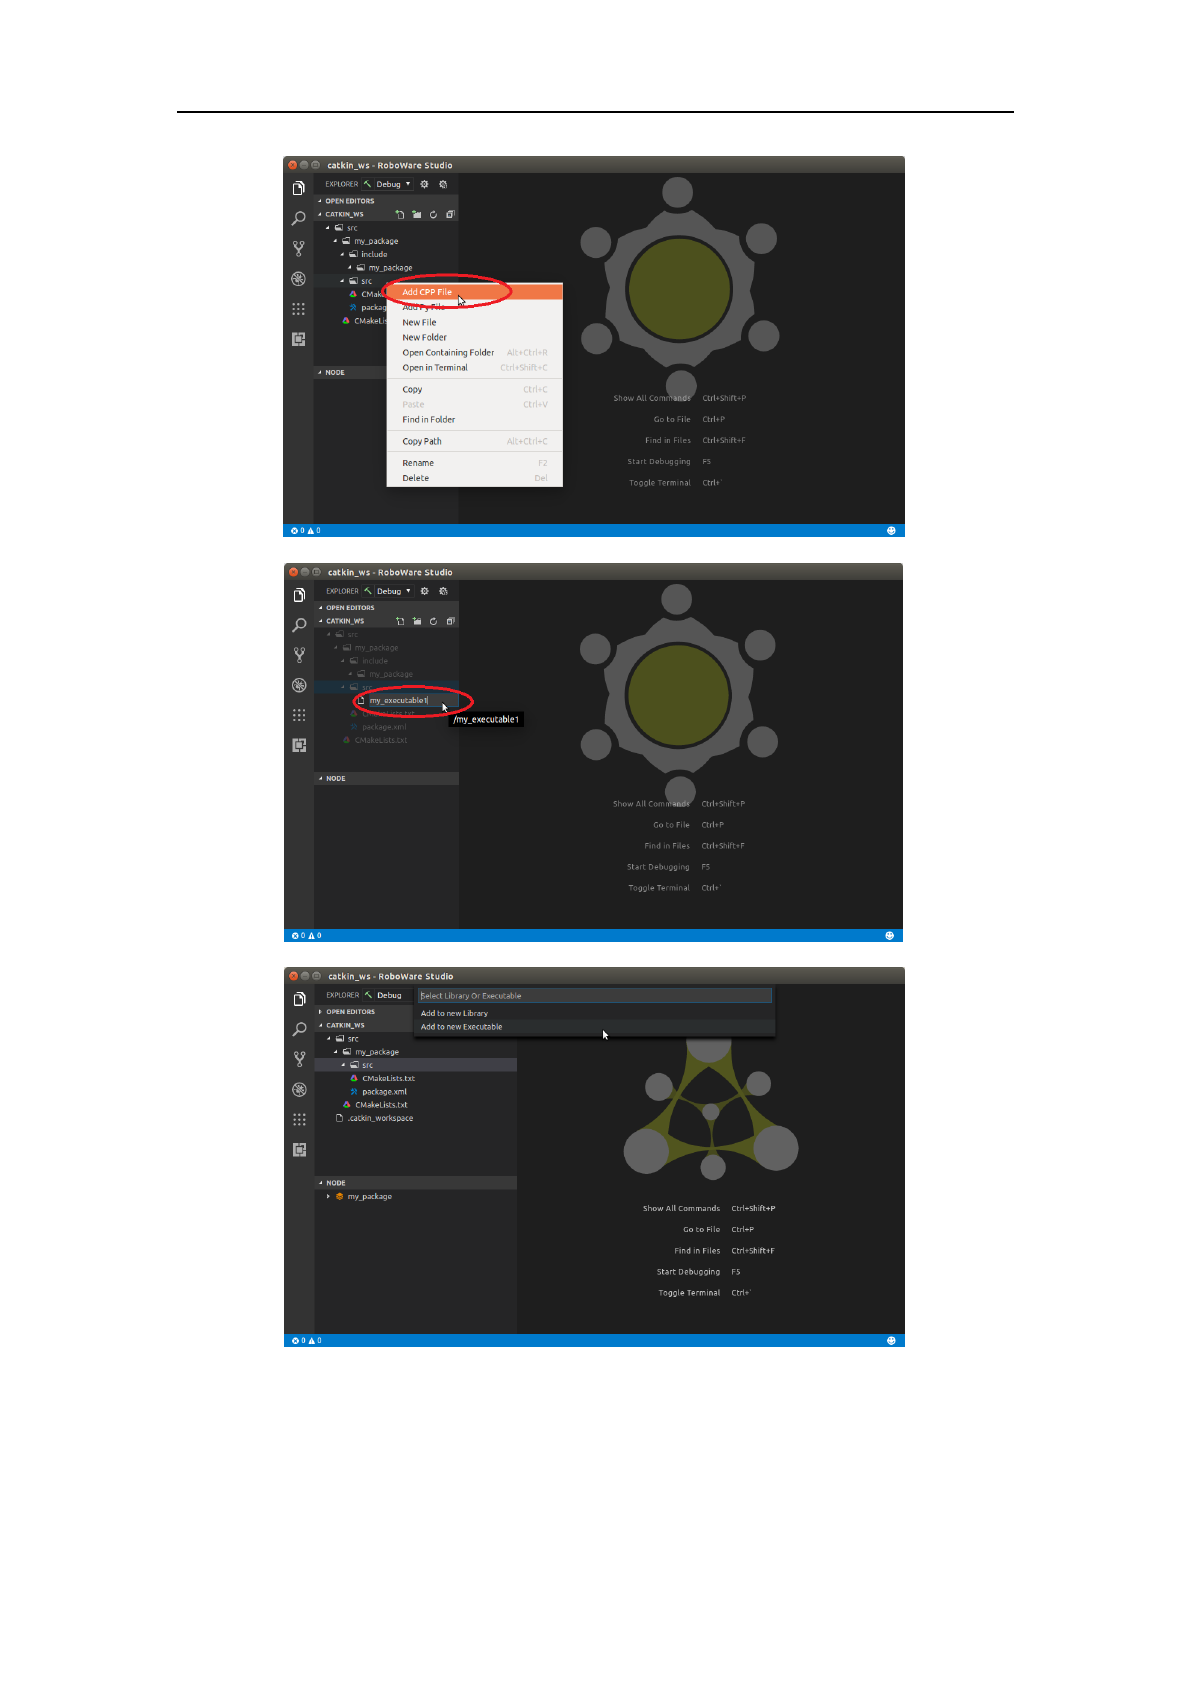Choose Delete from context menu

tap(475, 478)
